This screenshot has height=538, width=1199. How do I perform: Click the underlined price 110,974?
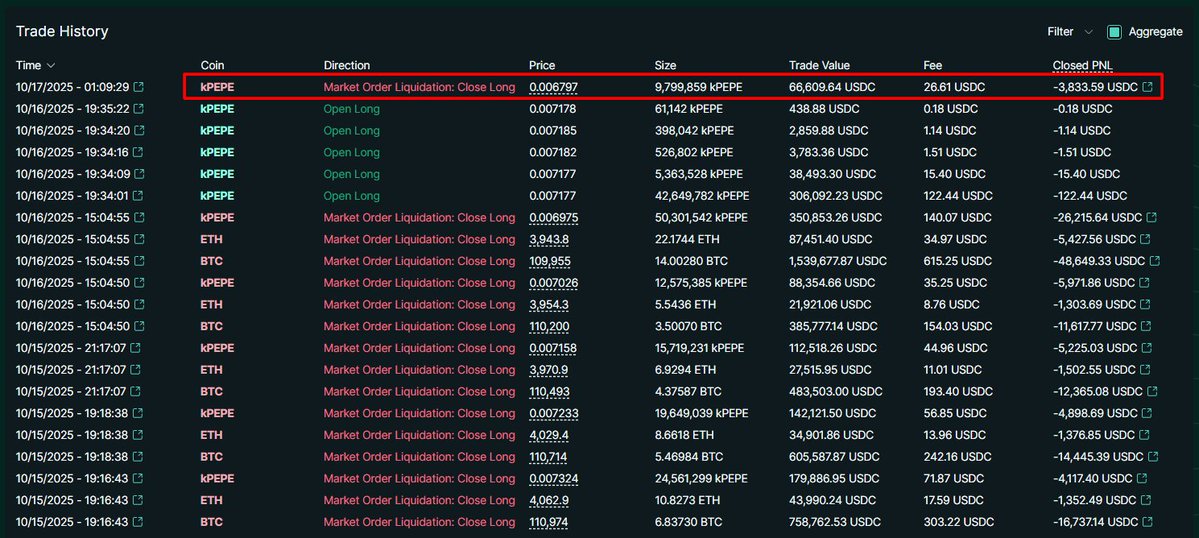(549, 523)
